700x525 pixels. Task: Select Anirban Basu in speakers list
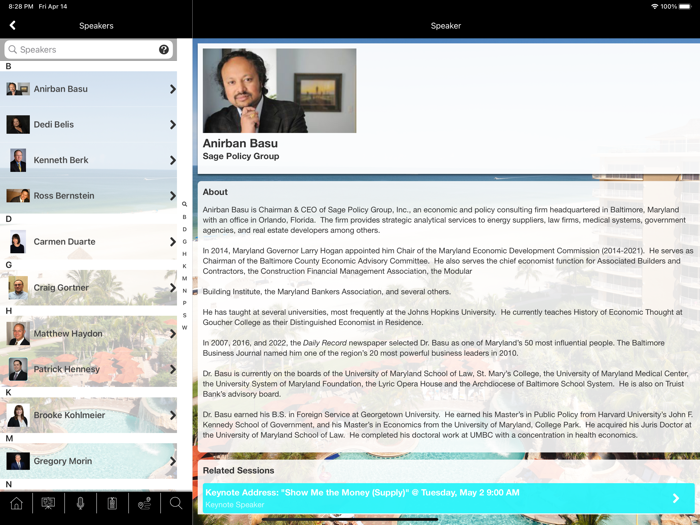pyautogui.click(x=88, y=89)
